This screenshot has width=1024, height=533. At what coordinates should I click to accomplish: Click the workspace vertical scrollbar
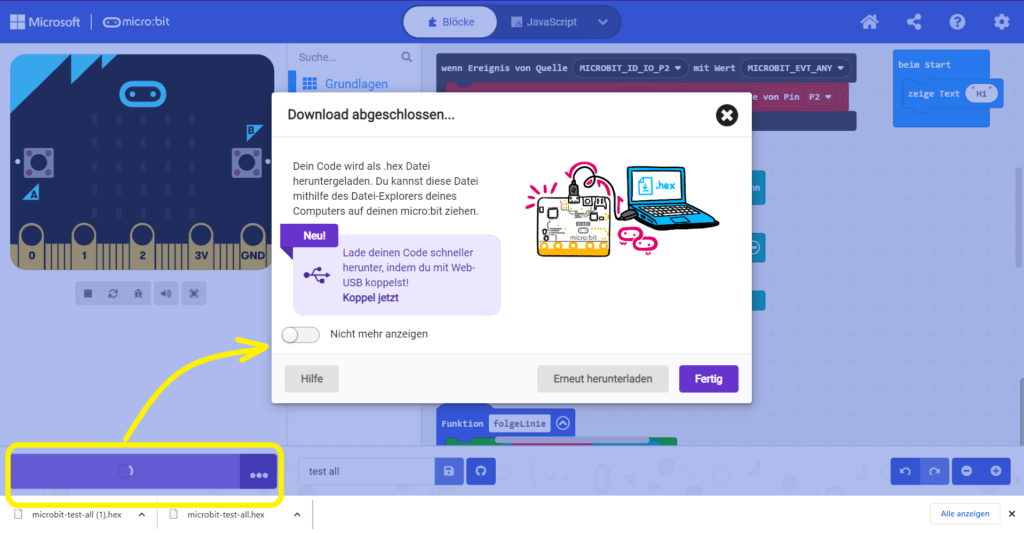[1019, 218]
